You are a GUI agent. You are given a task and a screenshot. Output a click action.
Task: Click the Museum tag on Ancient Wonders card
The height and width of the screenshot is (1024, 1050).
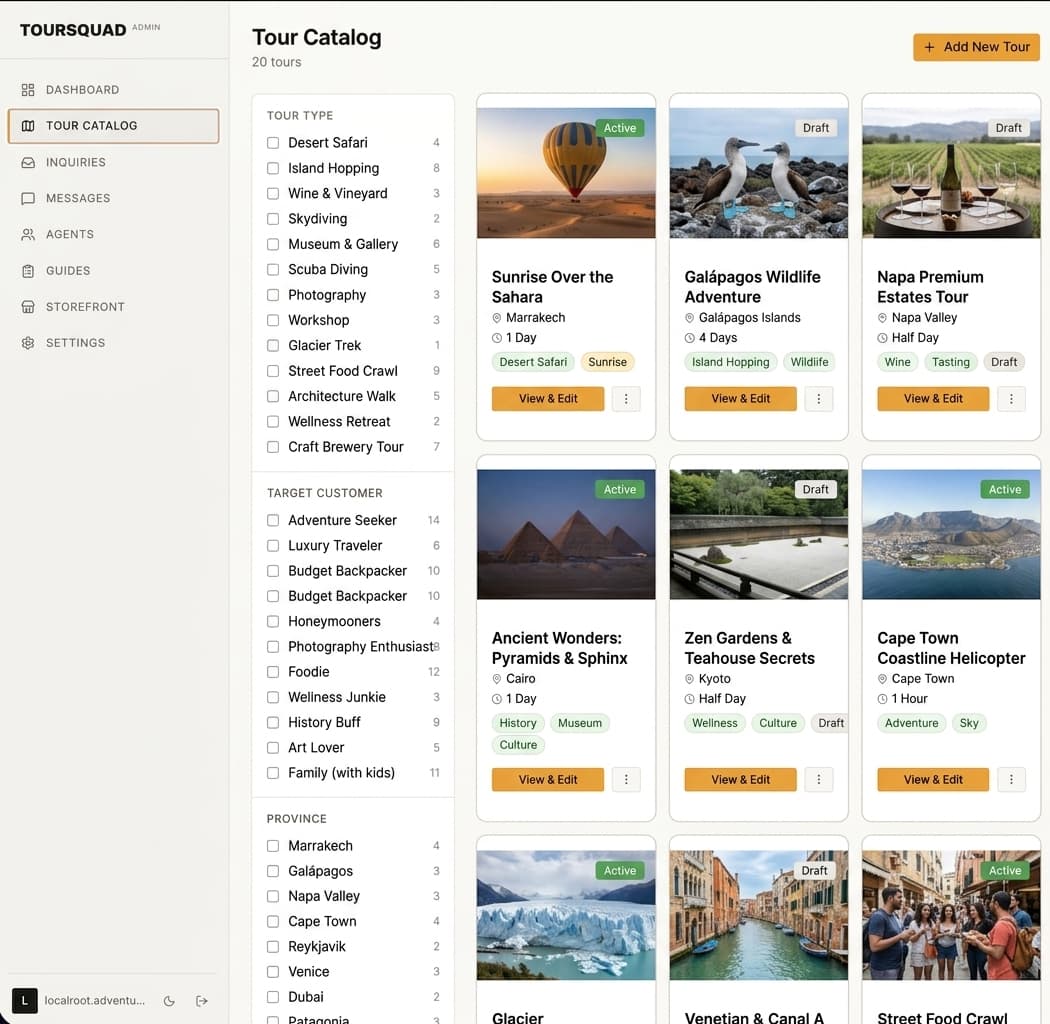pos(580,723)
